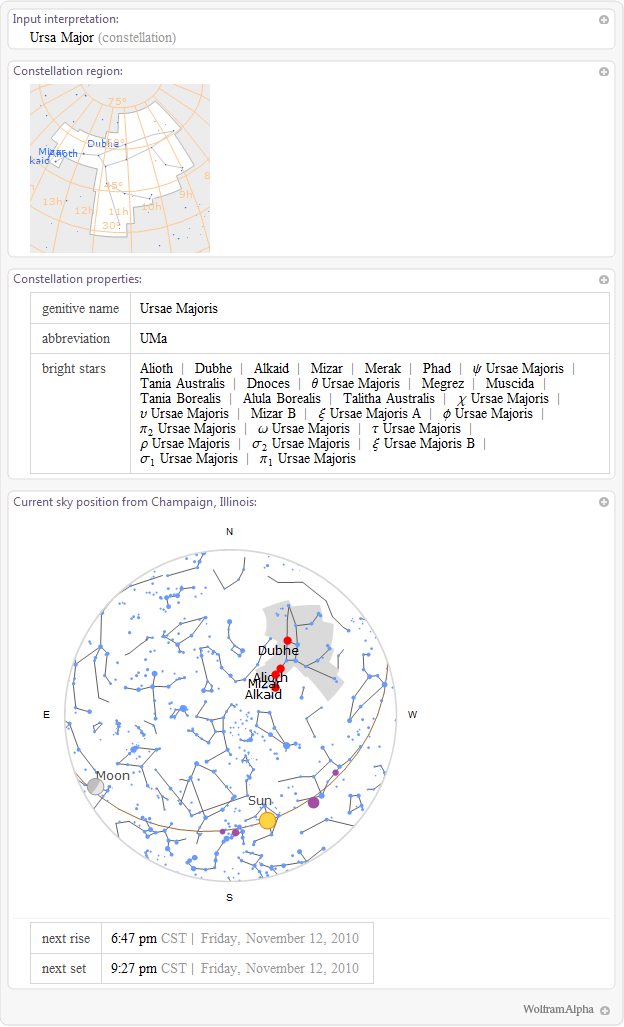Image resolution: width=624 pixels, height=1027 pixels.
Task: Click the Current sky position pod plus icon
Action: (x=604, y=502)
